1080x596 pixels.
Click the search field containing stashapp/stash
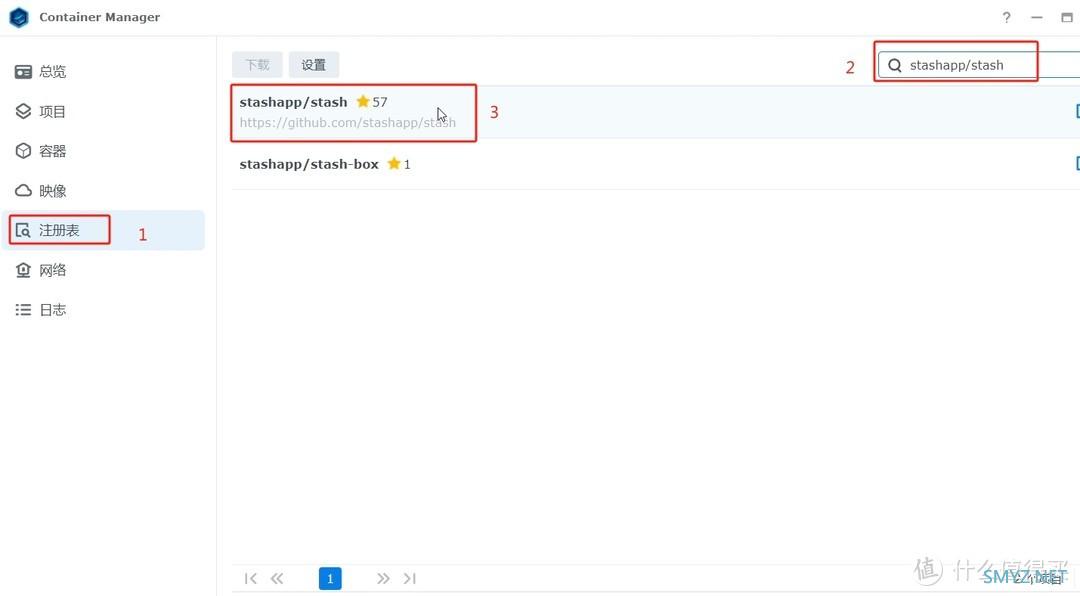pyautogui.click(x=979, y=65)
